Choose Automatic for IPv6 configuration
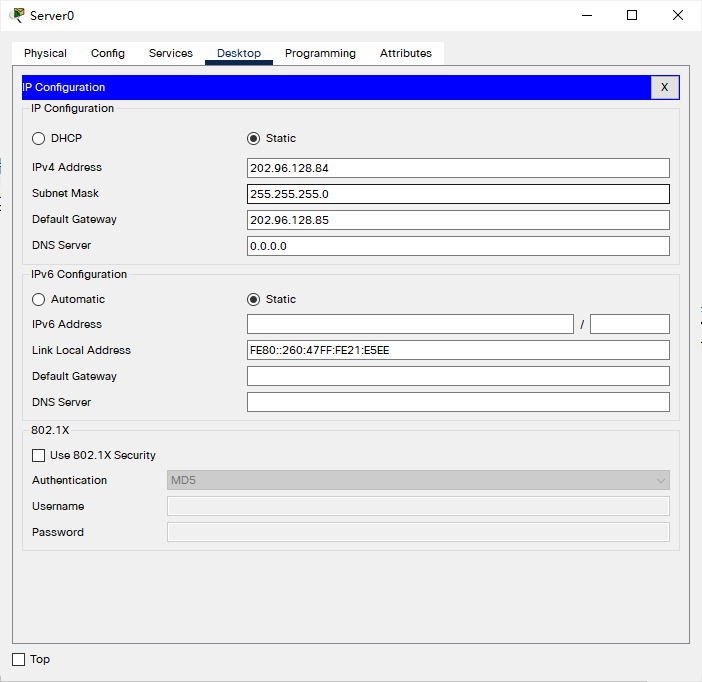Image resolution: width=702 pixels, height=682 pixels. pos(39,300)
